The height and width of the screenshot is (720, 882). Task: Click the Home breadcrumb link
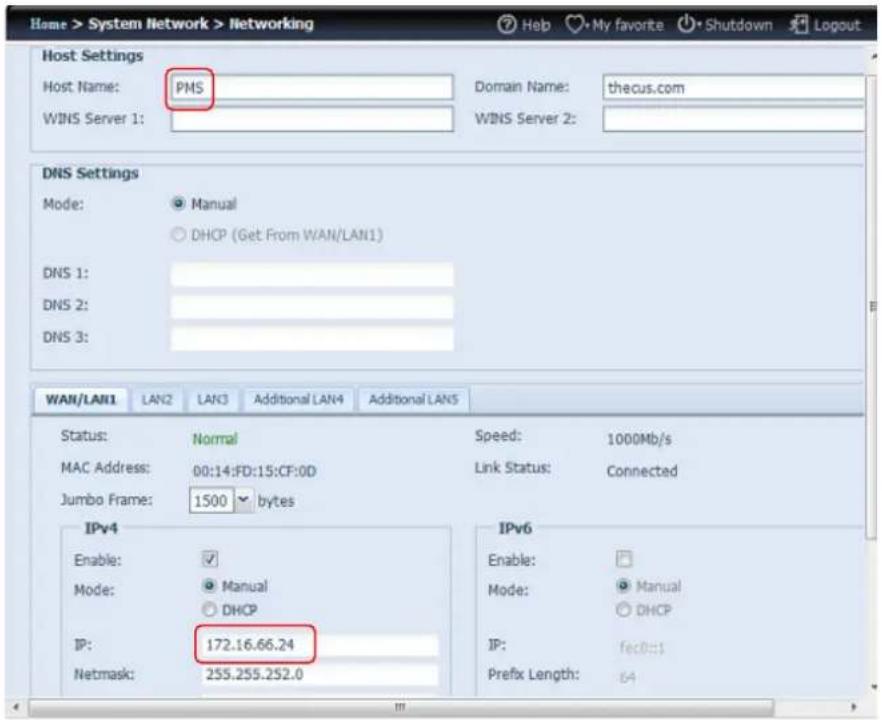48,24
